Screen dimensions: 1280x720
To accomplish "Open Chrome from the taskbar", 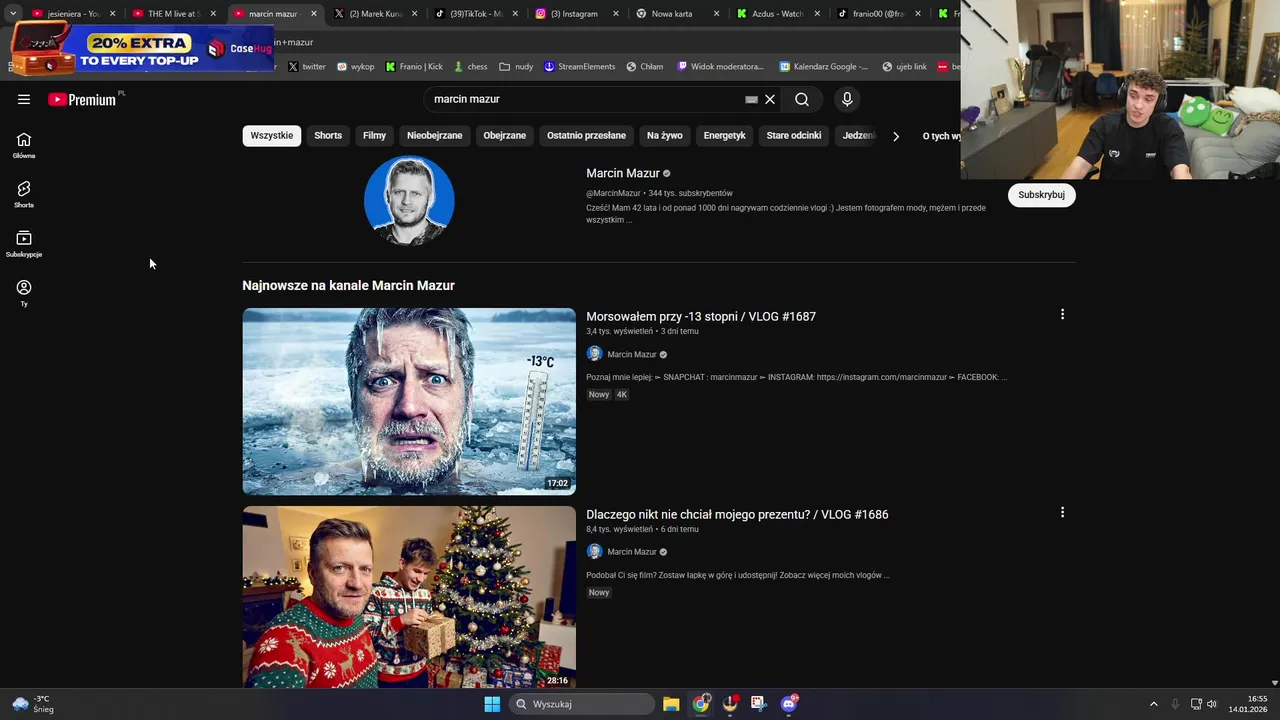I will [701, 704].
